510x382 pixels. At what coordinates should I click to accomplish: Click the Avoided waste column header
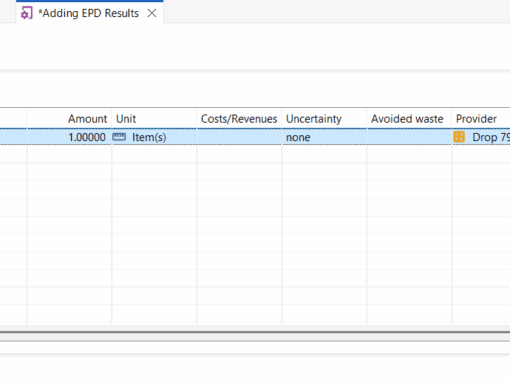pos(409,119)
